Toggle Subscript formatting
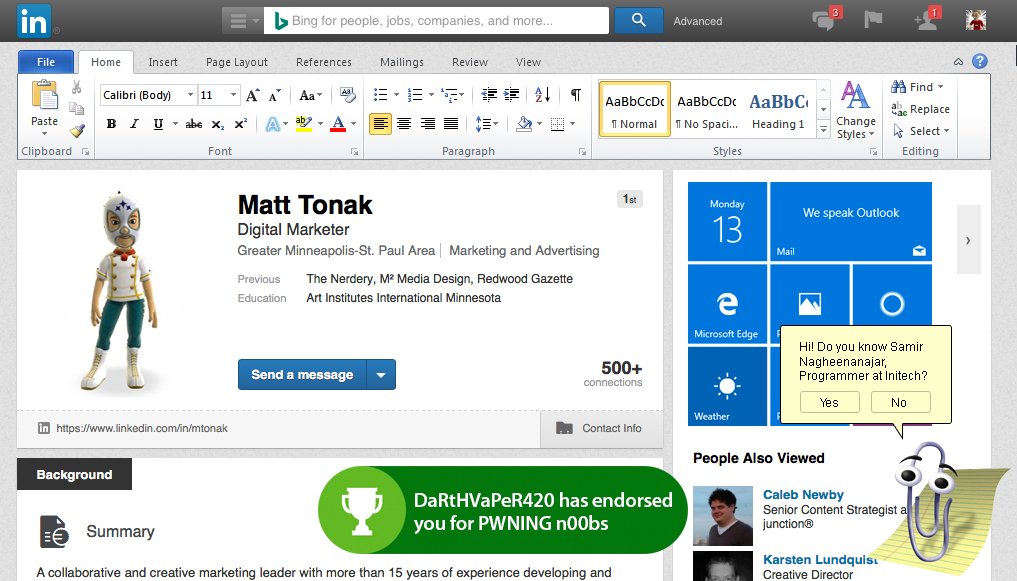The width and height of the screenshot is (1017, 581). click(x=218, y=124)
